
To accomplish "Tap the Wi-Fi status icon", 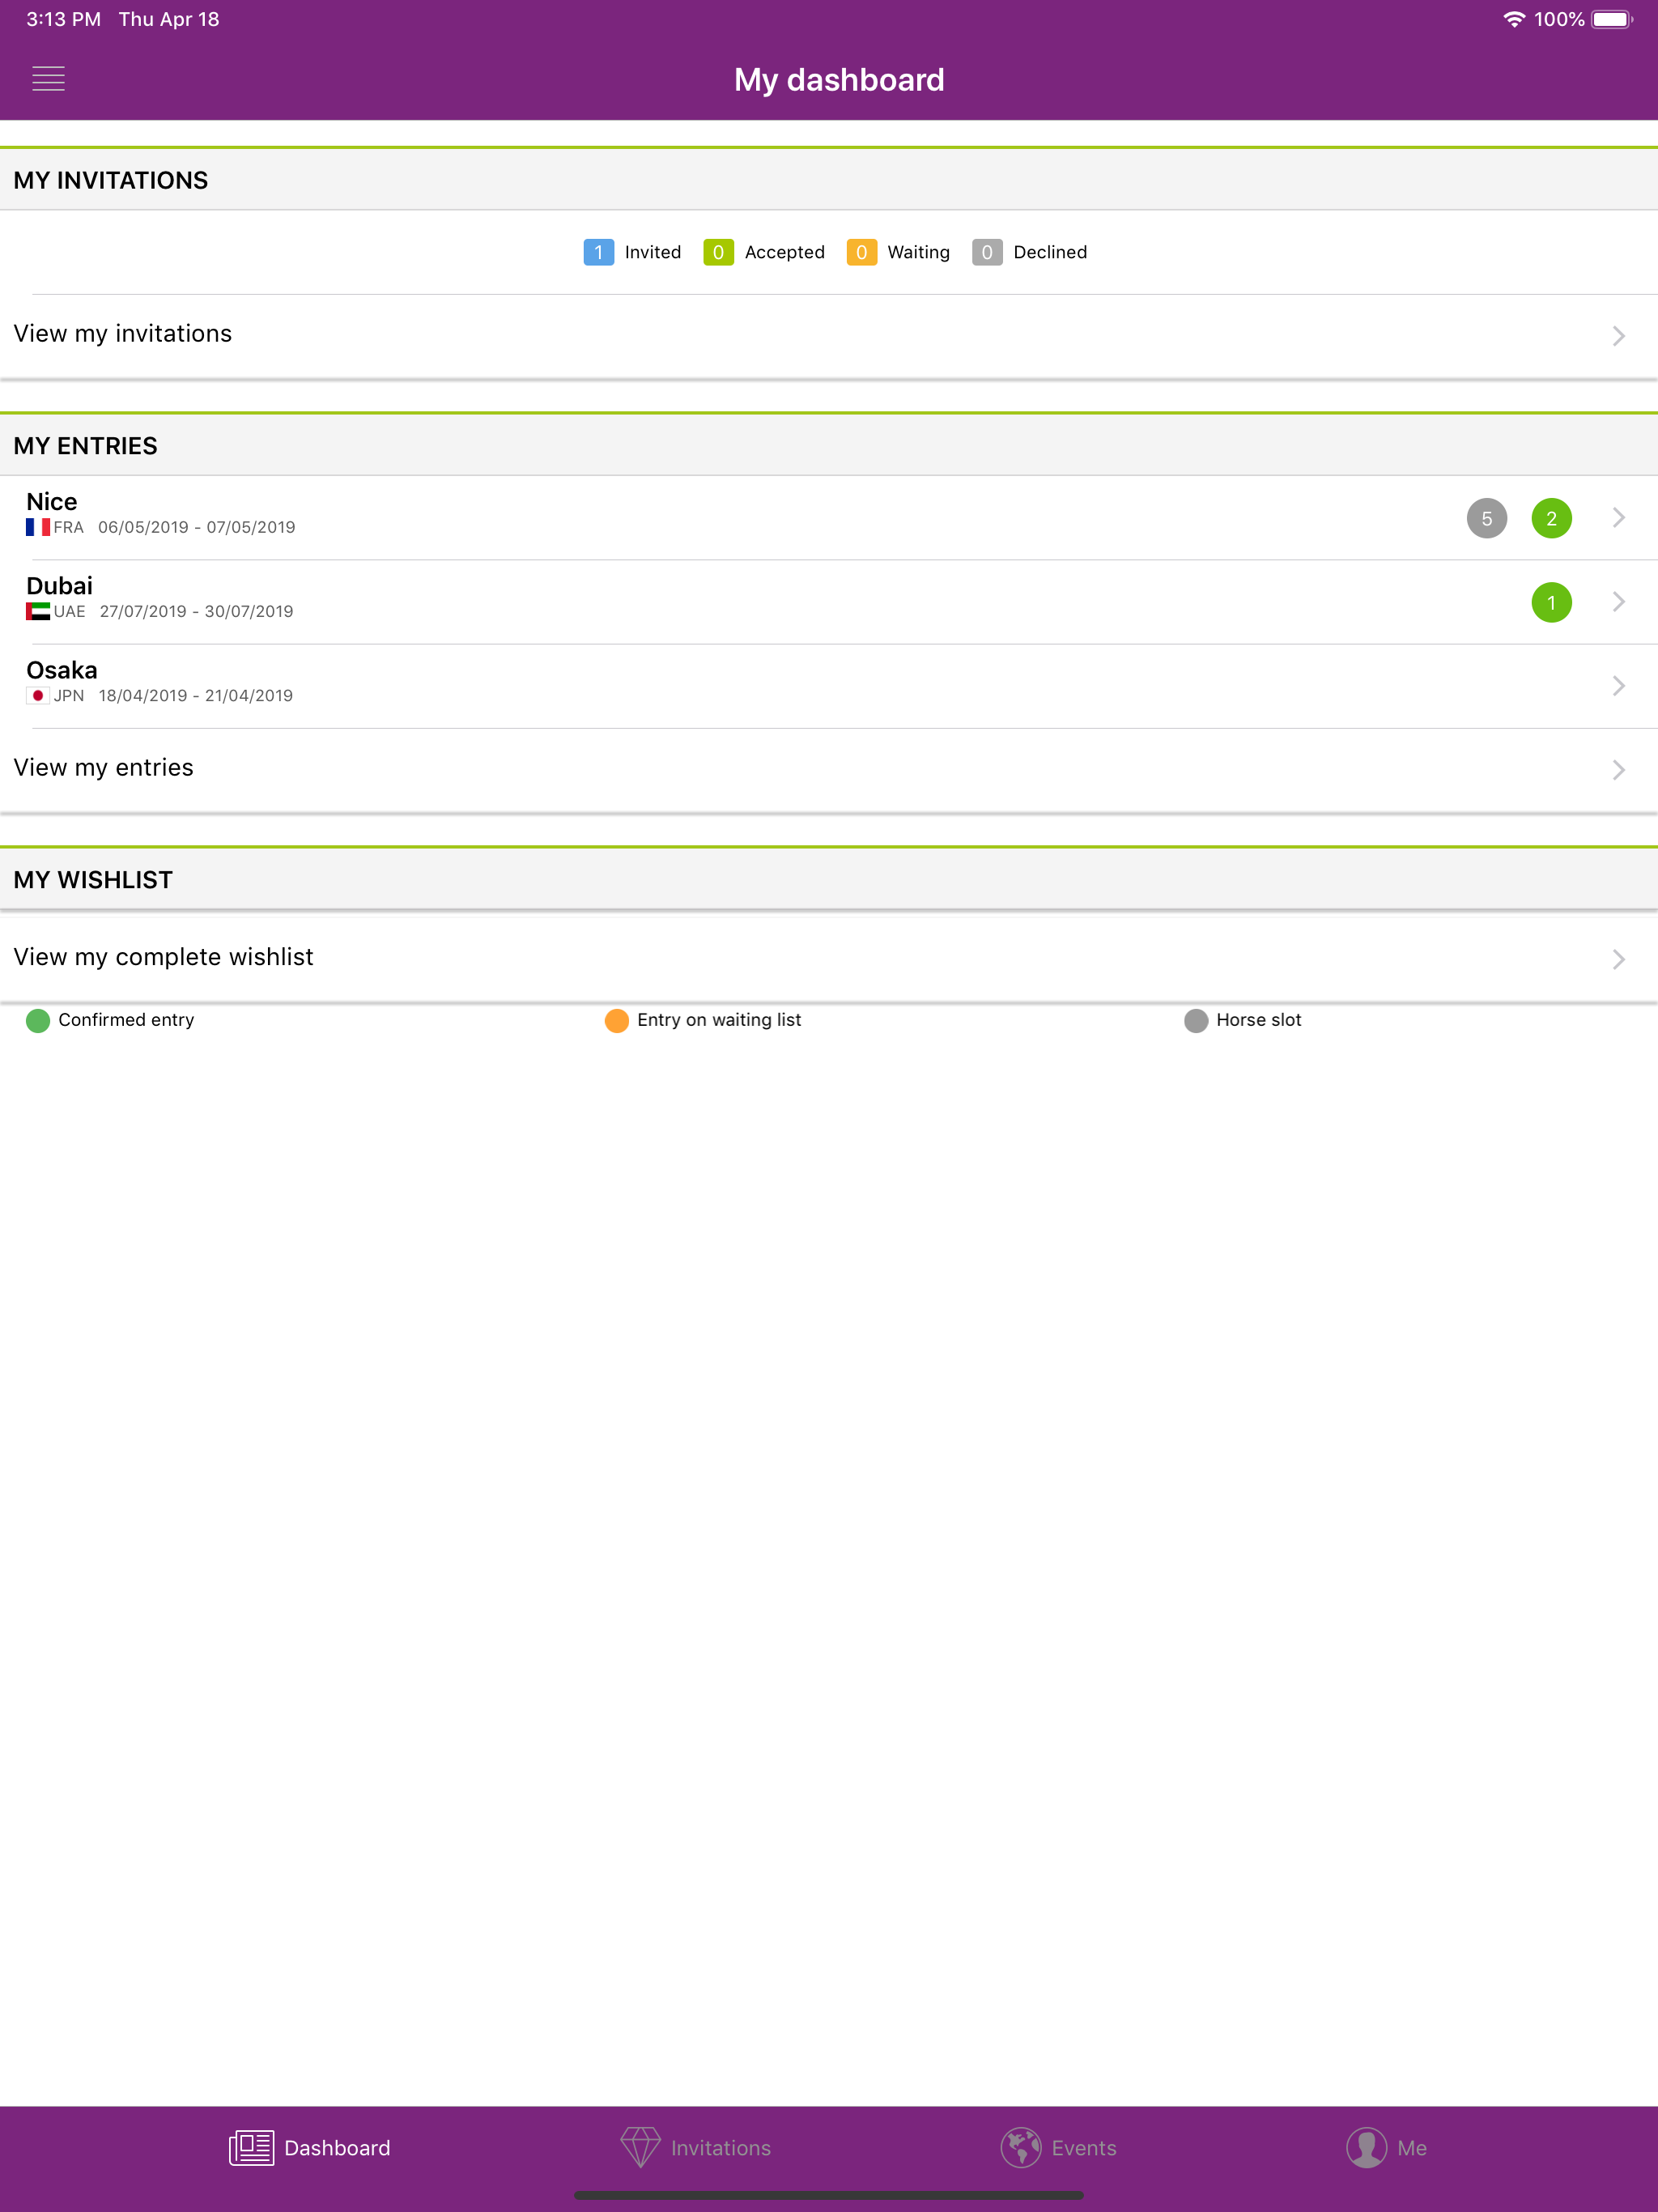I will [1514, 19].
